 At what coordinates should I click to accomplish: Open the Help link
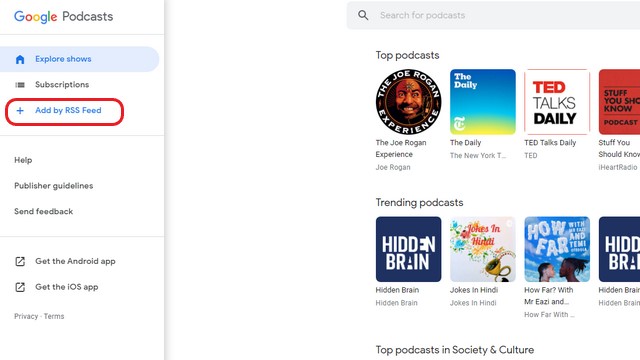point(23,160)
